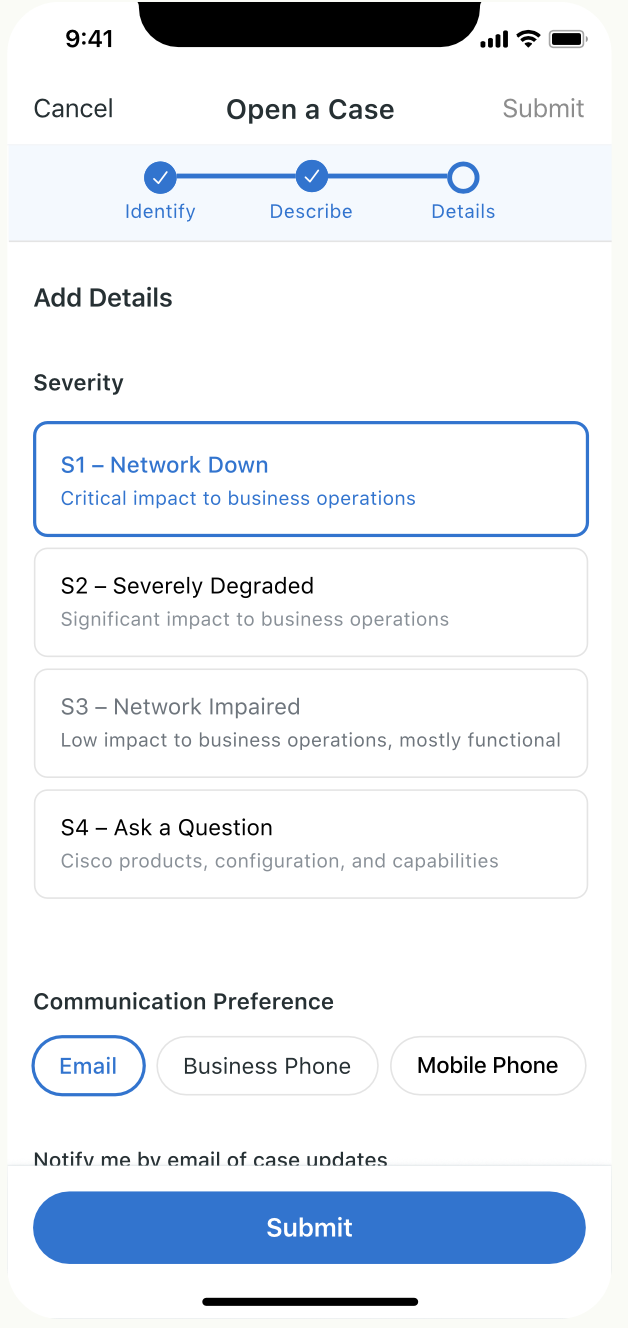The height and width of the screenshot is (1328, 628).
Task: Select Business Phone communication preference
Action: point(267,1066)
